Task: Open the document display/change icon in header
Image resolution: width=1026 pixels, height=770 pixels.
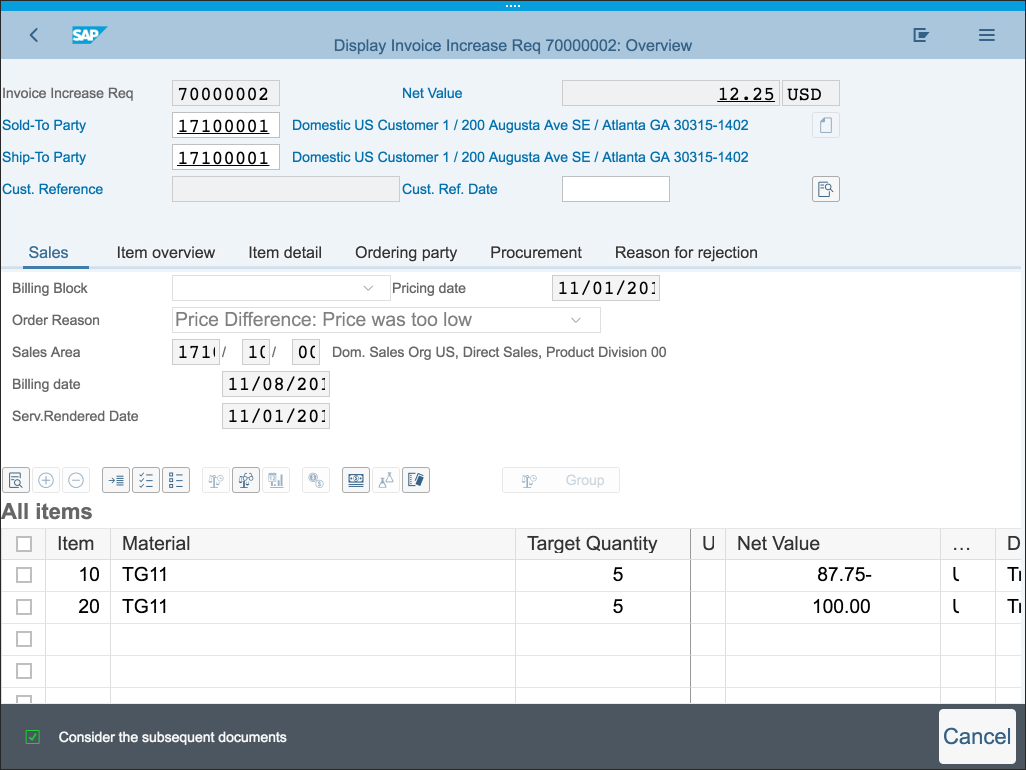Action: click(921, 35)
